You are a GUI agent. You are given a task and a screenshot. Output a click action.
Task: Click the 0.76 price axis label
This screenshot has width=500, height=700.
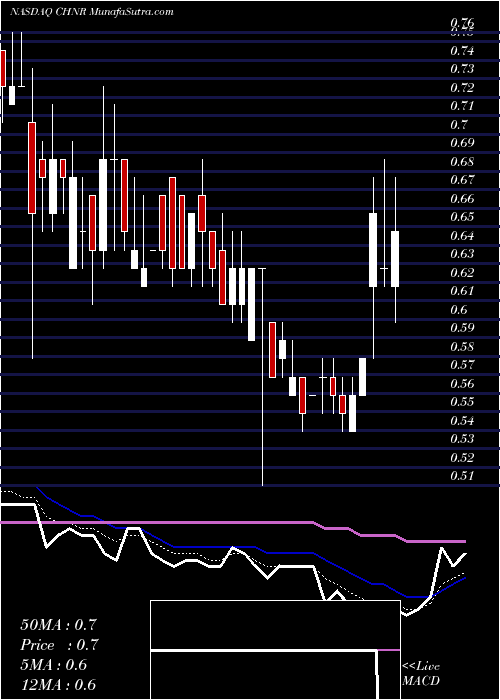tap(462, 23)
